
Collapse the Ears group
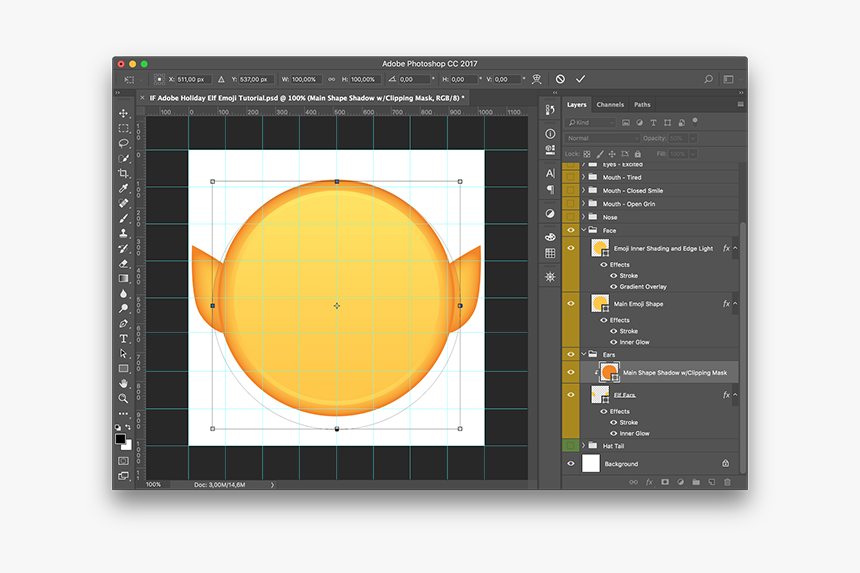click(584, 354)
